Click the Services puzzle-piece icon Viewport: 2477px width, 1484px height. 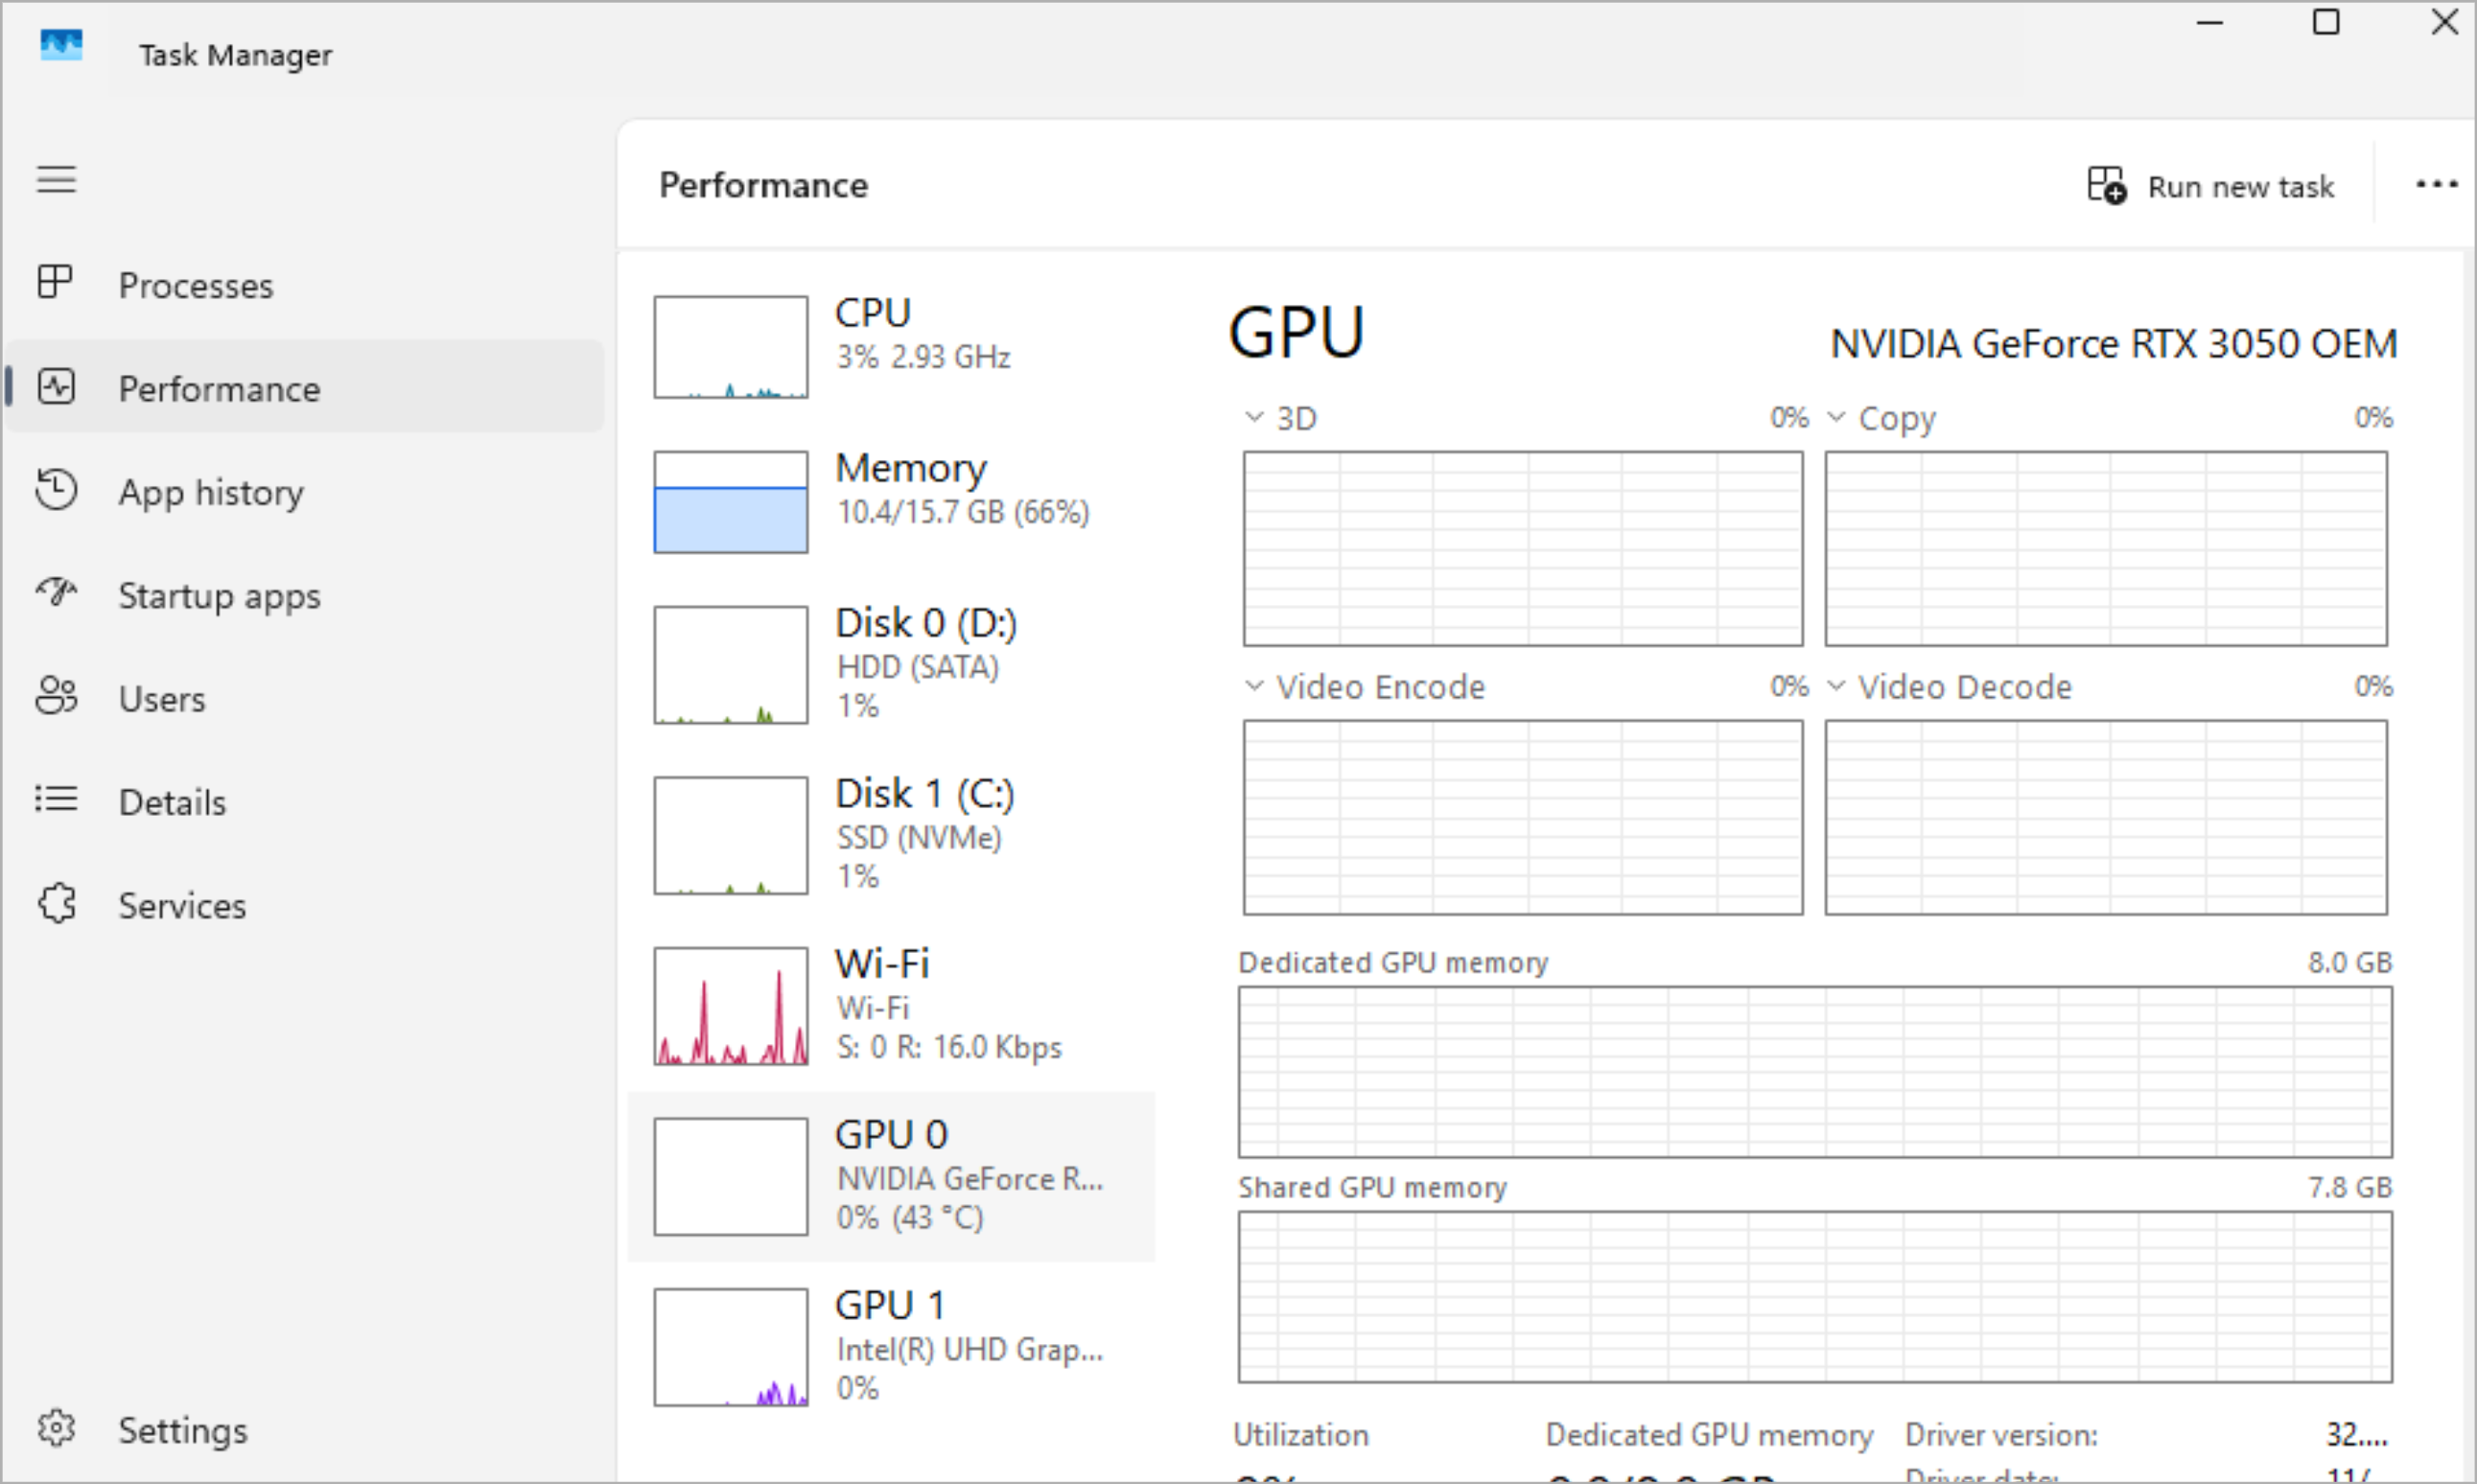pos(56,903)
